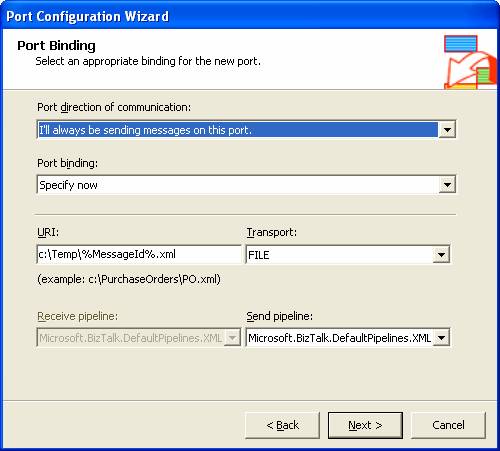Click inside the URI text field
The width and height of the screenshot is (500, 451).
click(x=139, y=255)
